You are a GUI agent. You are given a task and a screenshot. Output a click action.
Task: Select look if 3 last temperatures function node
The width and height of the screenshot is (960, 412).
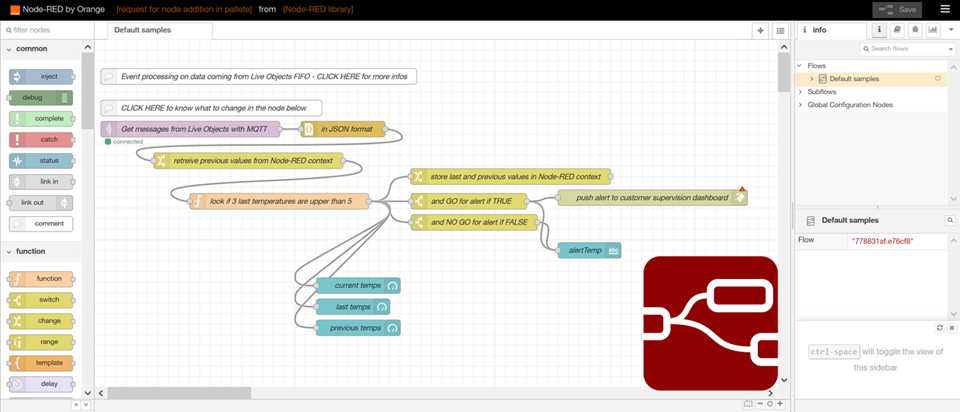point(279,201)
